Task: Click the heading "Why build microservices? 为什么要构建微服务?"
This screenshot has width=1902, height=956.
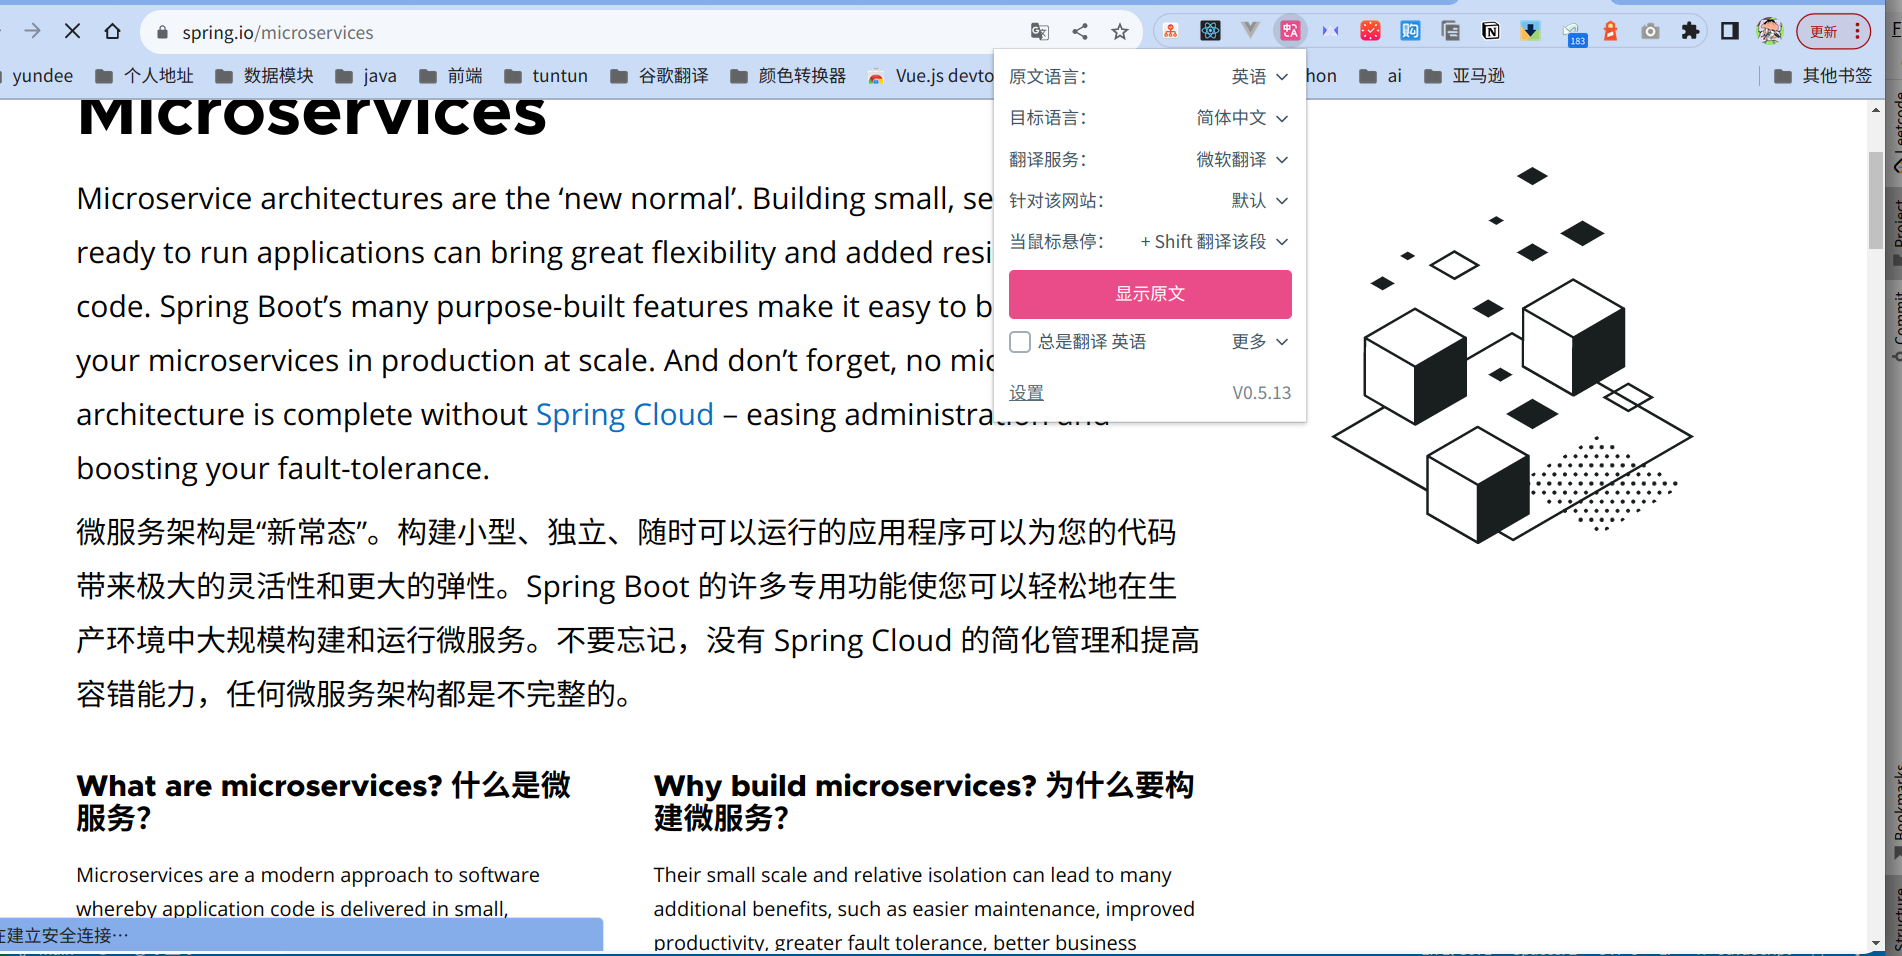Action: point(925,802)
